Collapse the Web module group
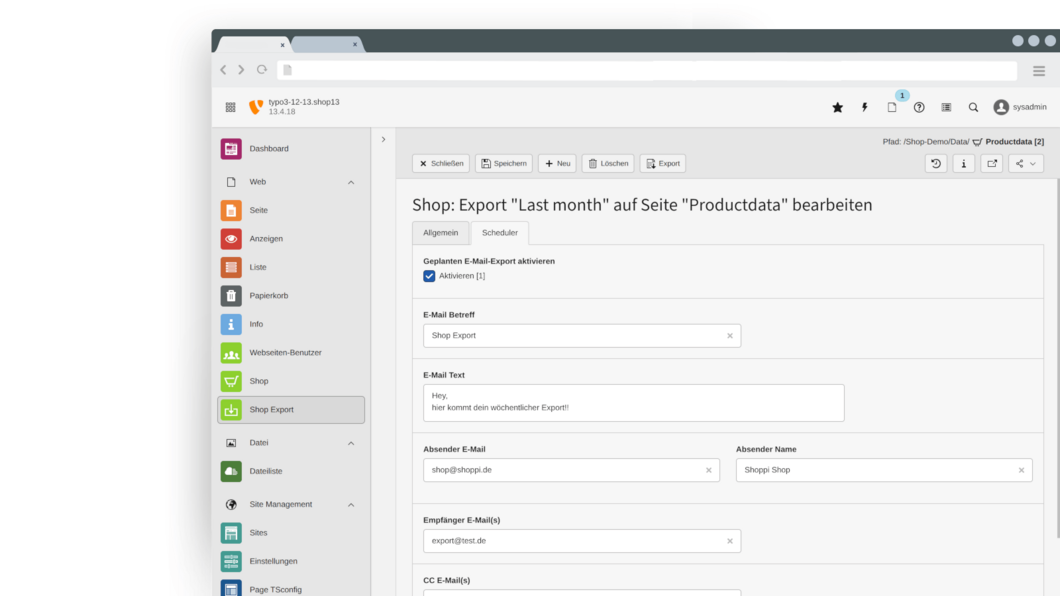 (x=351, y=182)
